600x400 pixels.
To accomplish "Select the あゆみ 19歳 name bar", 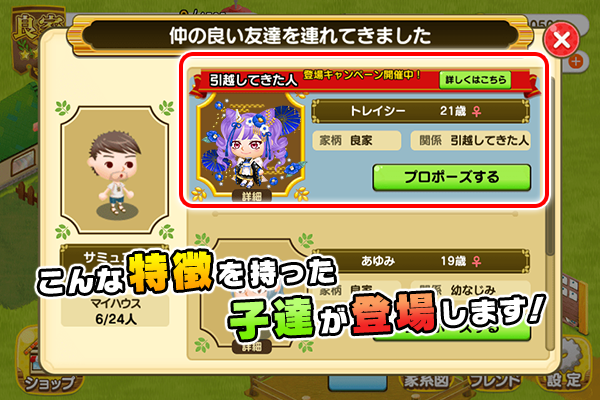I will 421,261.
